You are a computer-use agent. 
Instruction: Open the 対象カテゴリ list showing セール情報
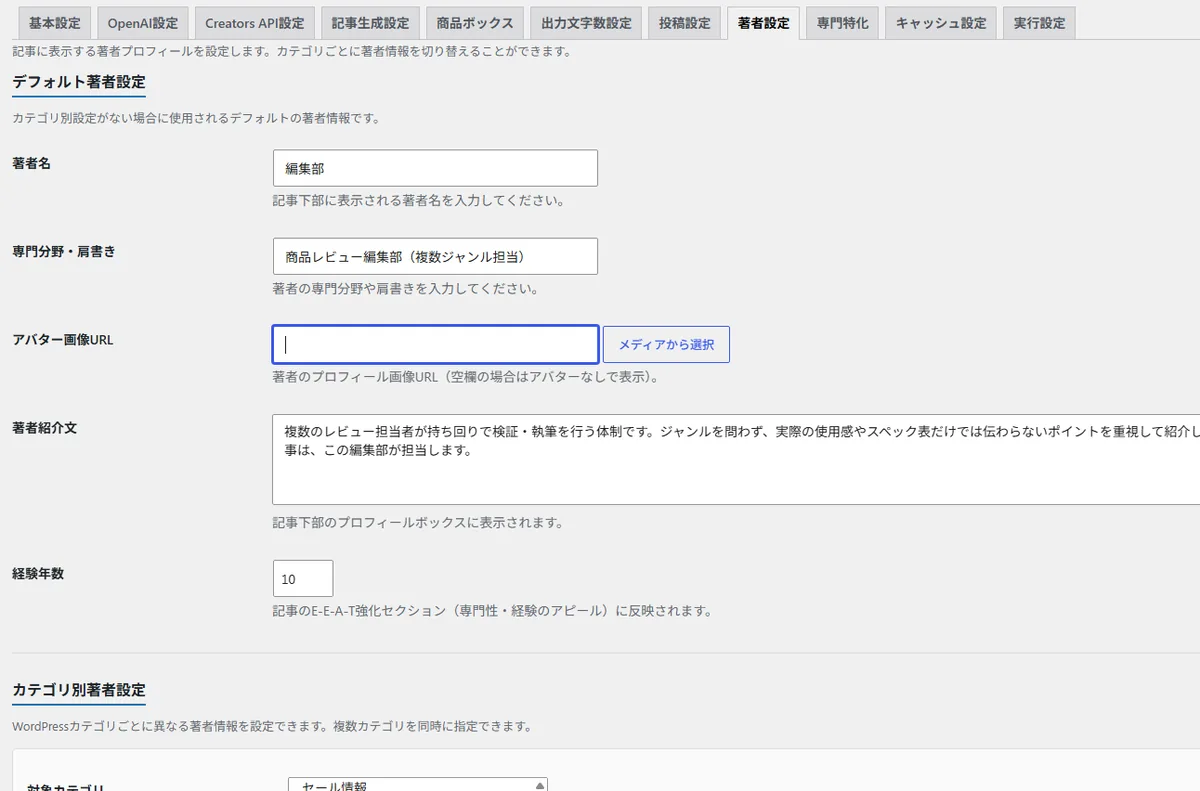418,785
